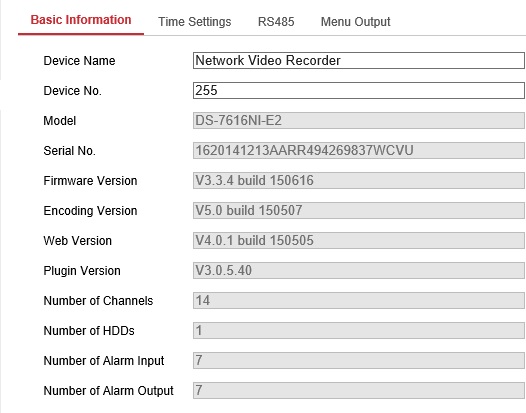Click the Serial No. label
Image resolution: width=526 pixels, height=413 pixels.
pos(69,151)
